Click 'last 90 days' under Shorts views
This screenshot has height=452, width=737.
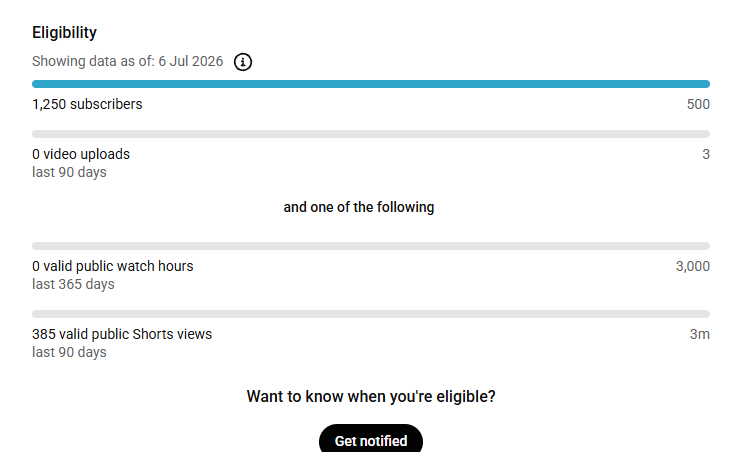pos(69,352)
